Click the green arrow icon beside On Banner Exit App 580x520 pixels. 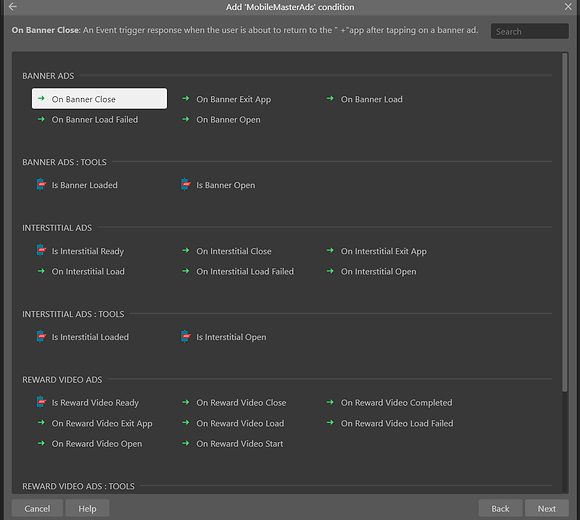pos(186,98)
